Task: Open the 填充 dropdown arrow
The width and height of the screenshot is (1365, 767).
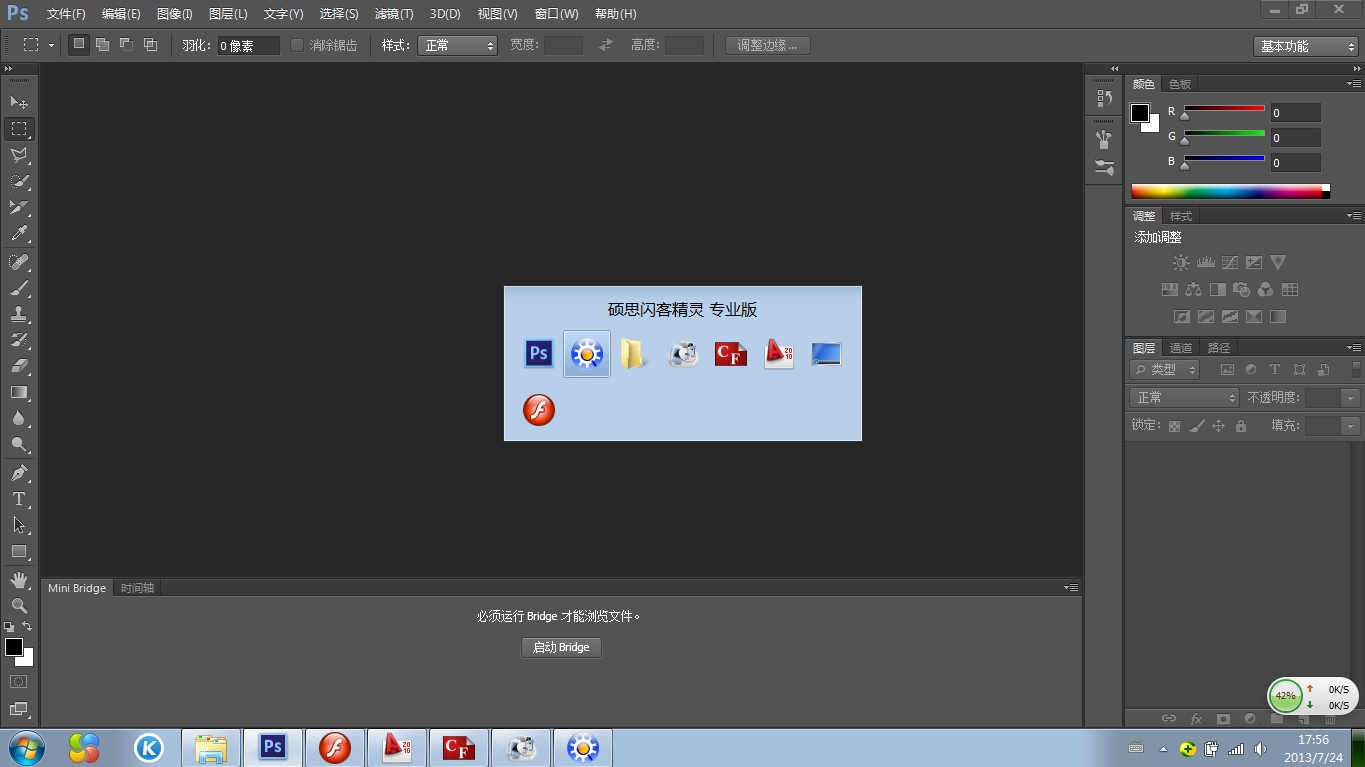Action: pyautogui.click(x=1351, y=426)
